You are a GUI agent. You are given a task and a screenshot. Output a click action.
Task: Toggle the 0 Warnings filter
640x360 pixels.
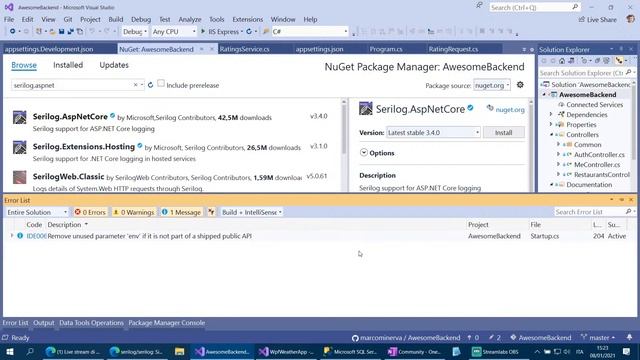[133, 212]
